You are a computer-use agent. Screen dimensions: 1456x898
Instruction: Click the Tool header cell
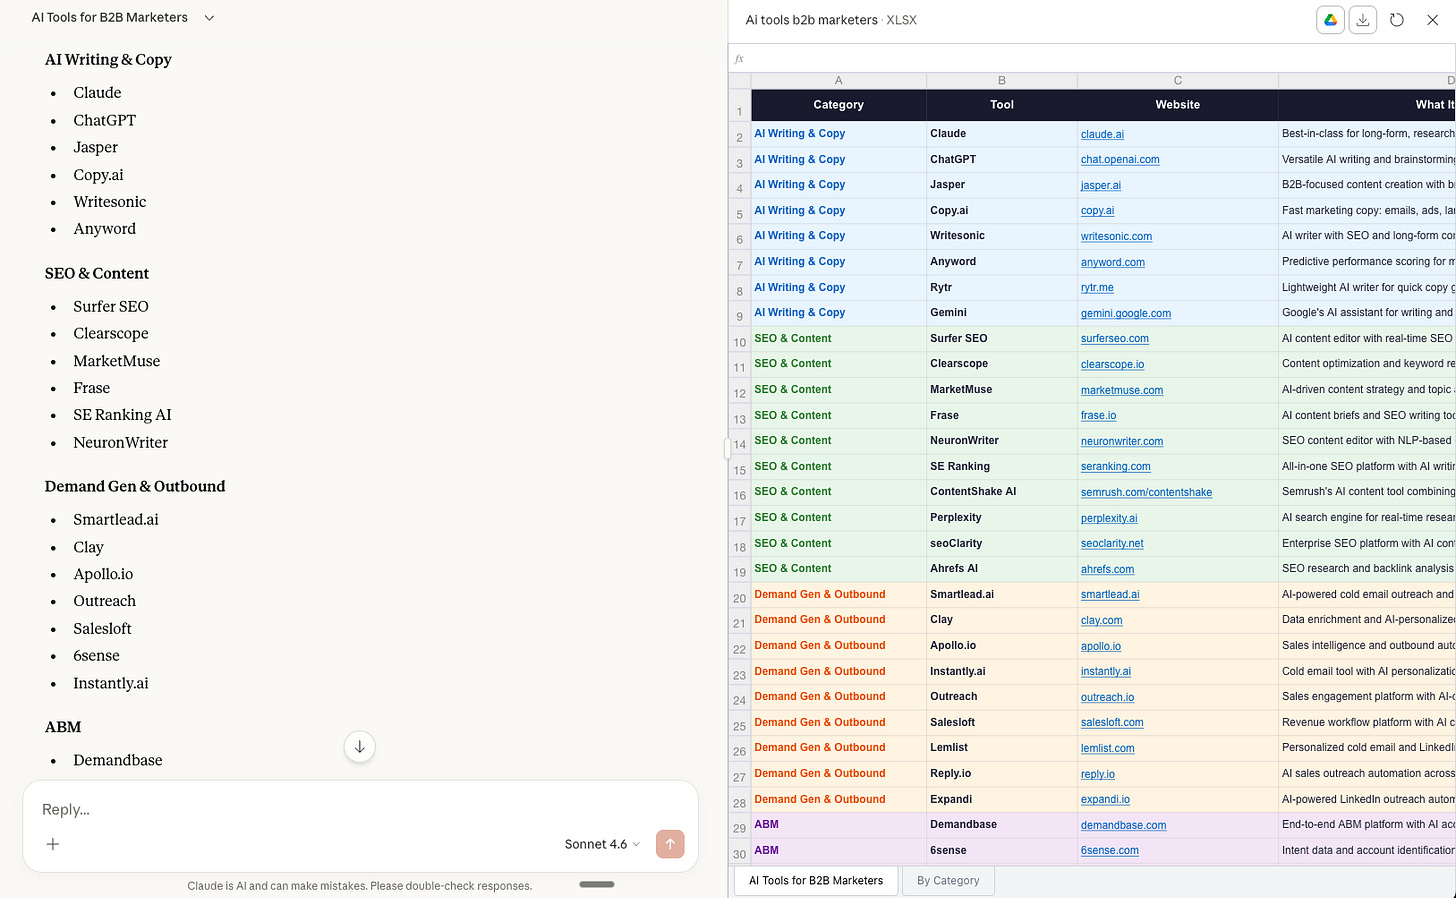[x=1002, y=105]
